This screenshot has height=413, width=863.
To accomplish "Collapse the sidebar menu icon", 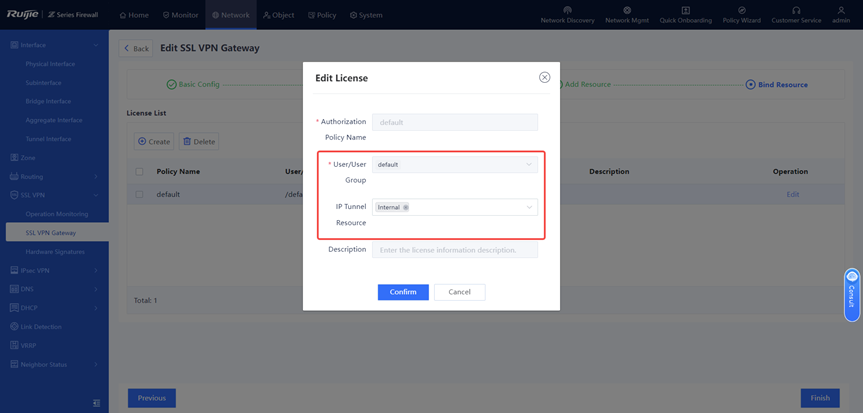I will (96, 403).
